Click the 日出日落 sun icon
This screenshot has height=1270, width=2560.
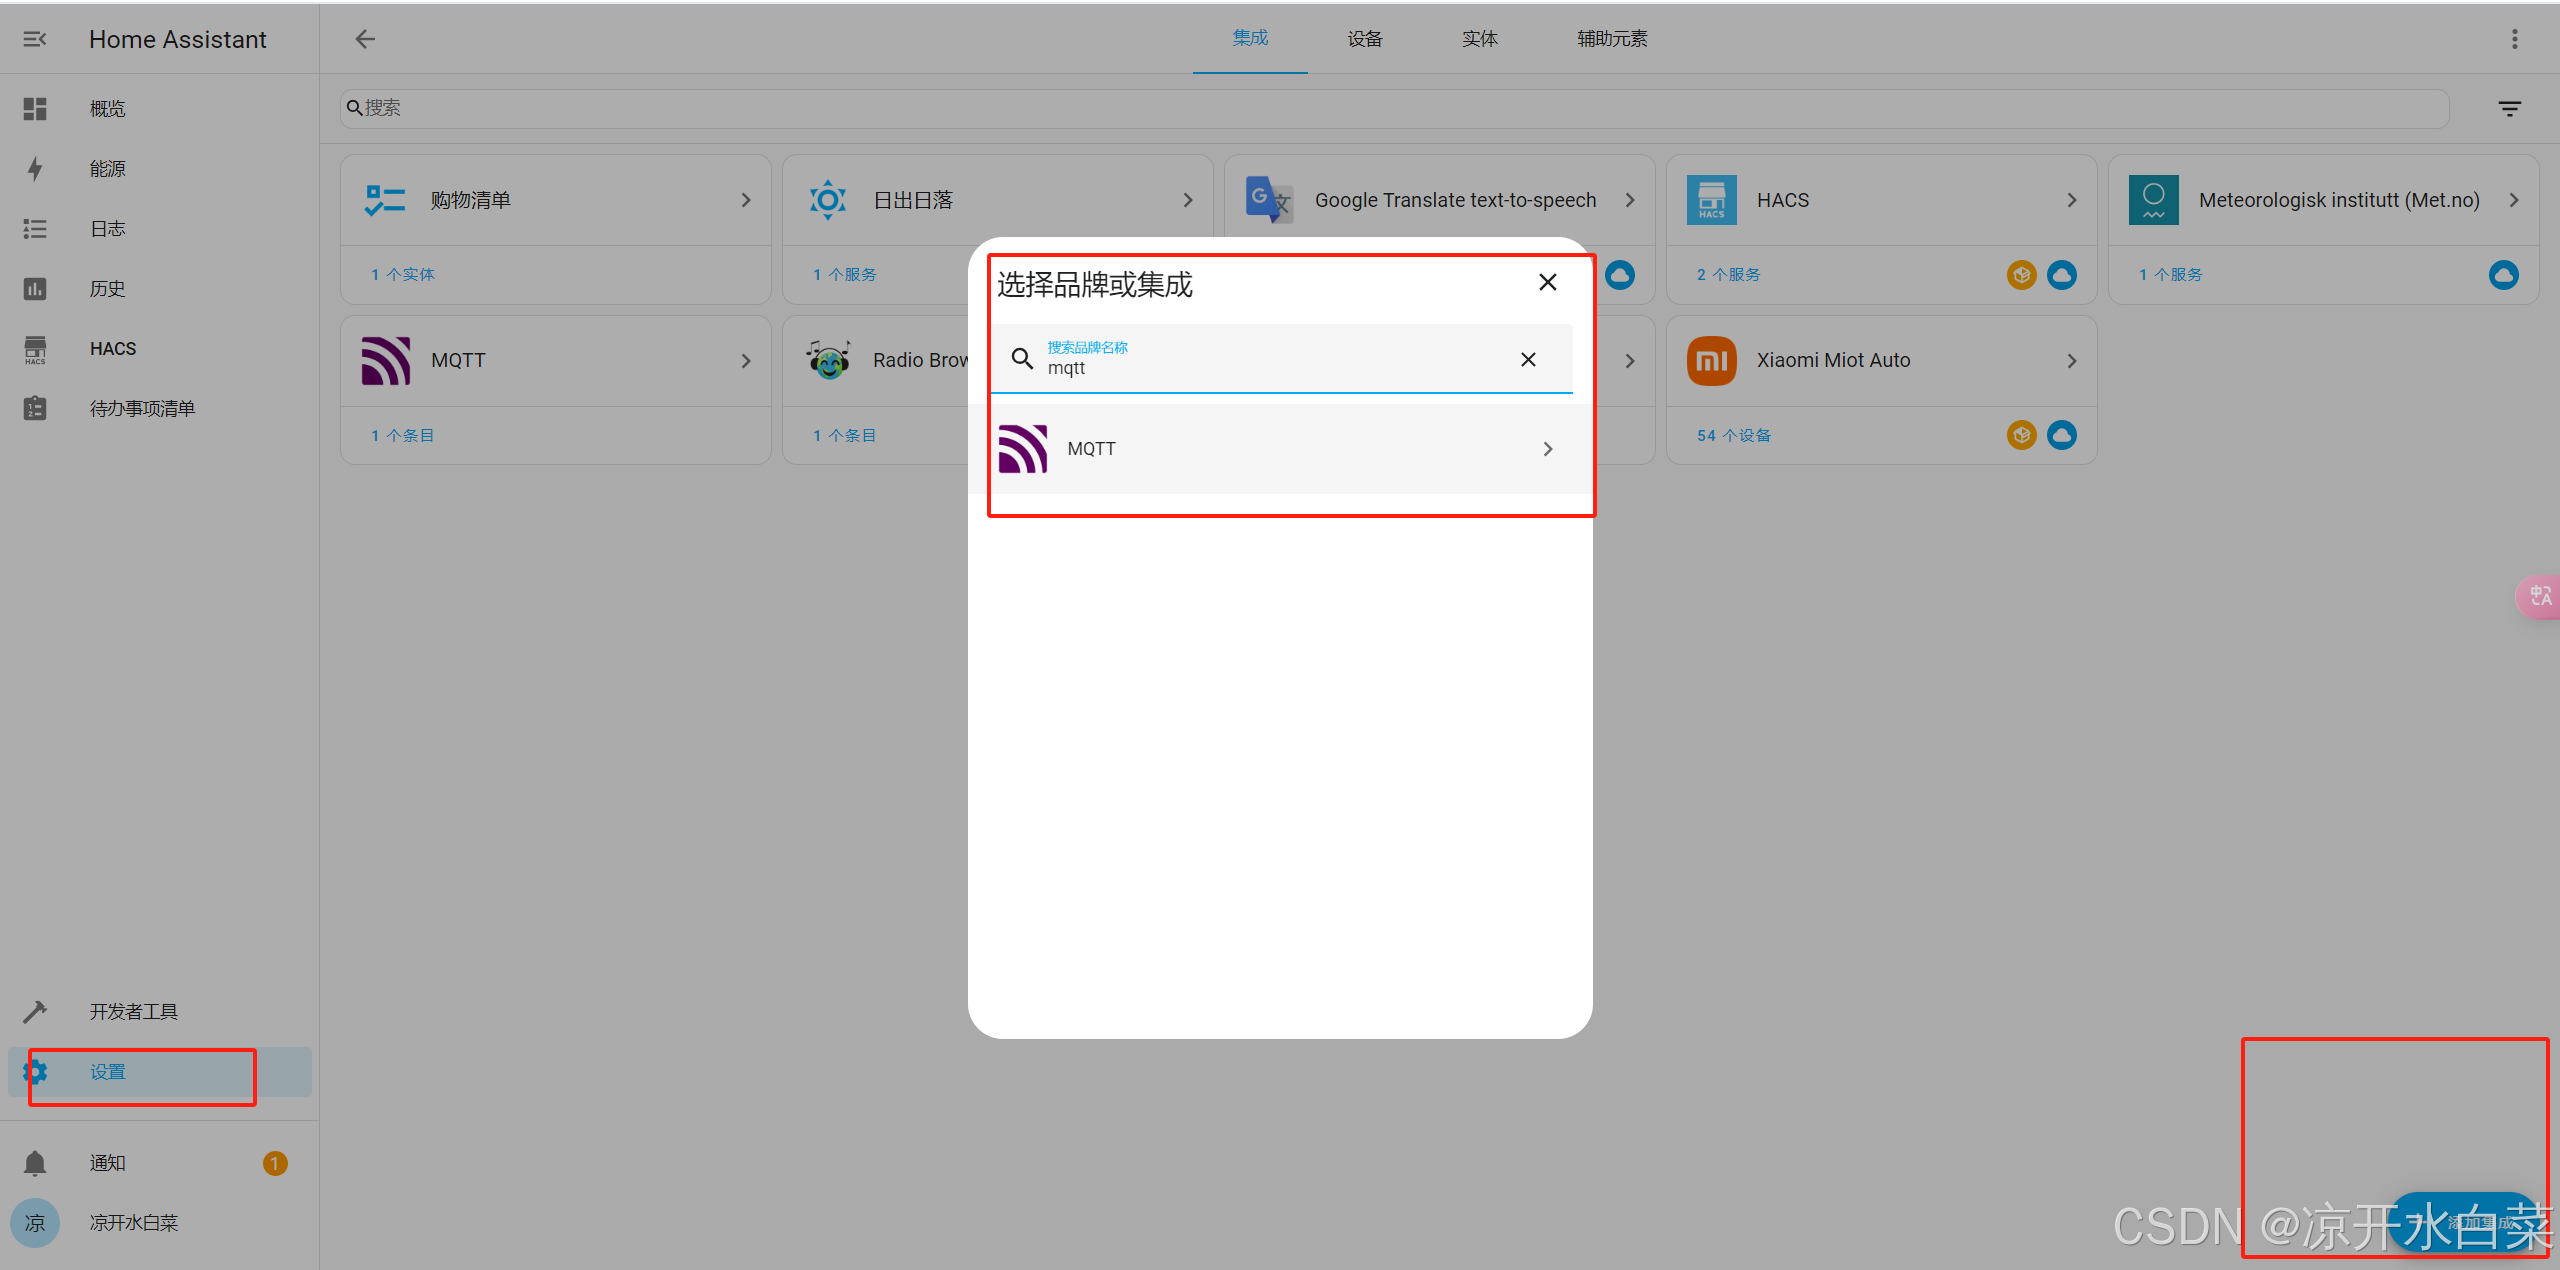pos(828,200)
